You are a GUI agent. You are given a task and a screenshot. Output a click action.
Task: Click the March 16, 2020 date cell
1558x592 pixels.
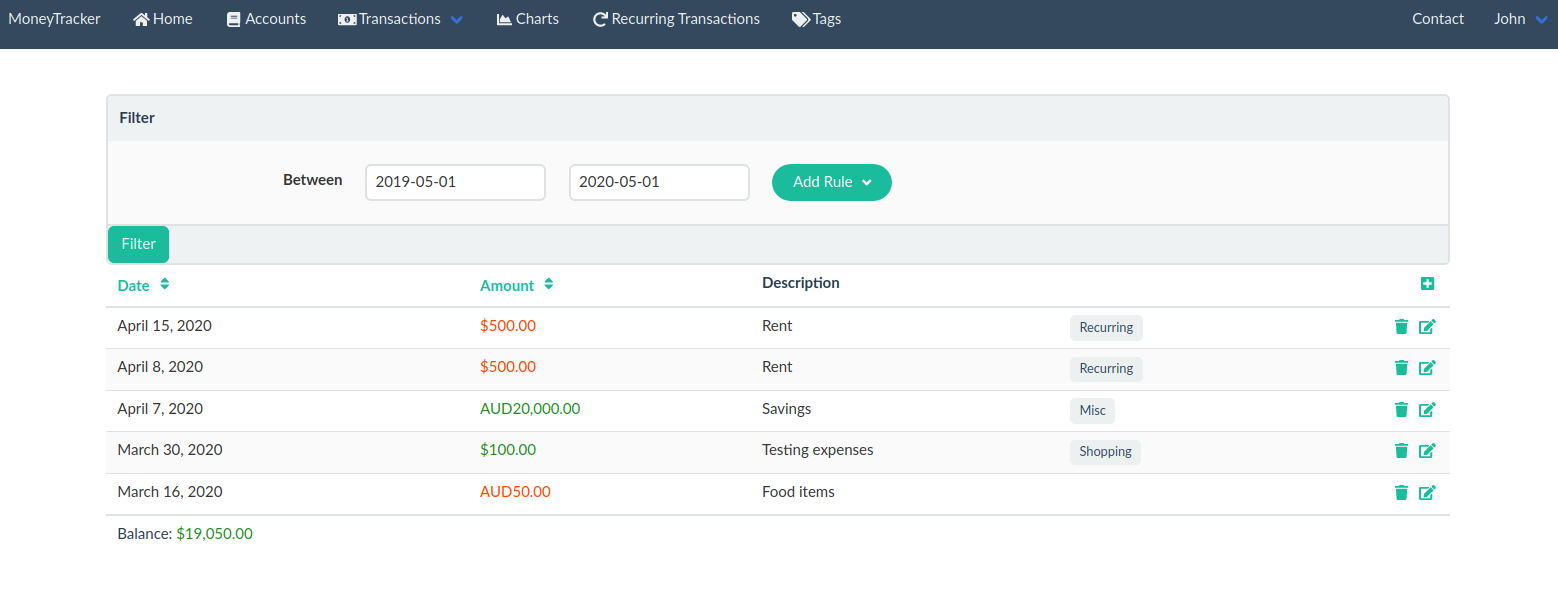click(x=170, y=492)
